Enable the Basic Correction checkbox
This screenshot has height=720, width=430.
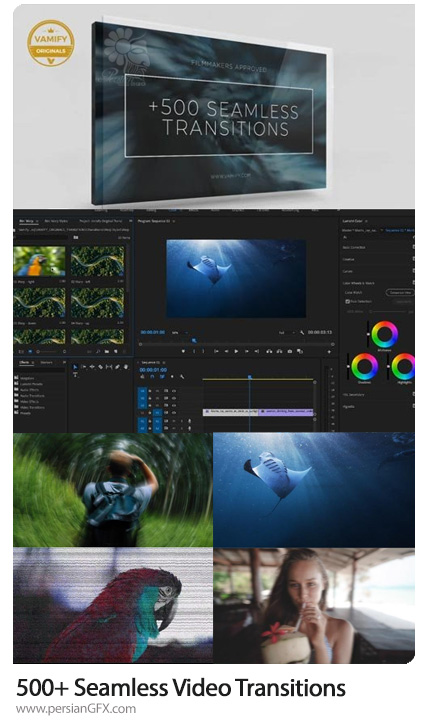(414, 247)
